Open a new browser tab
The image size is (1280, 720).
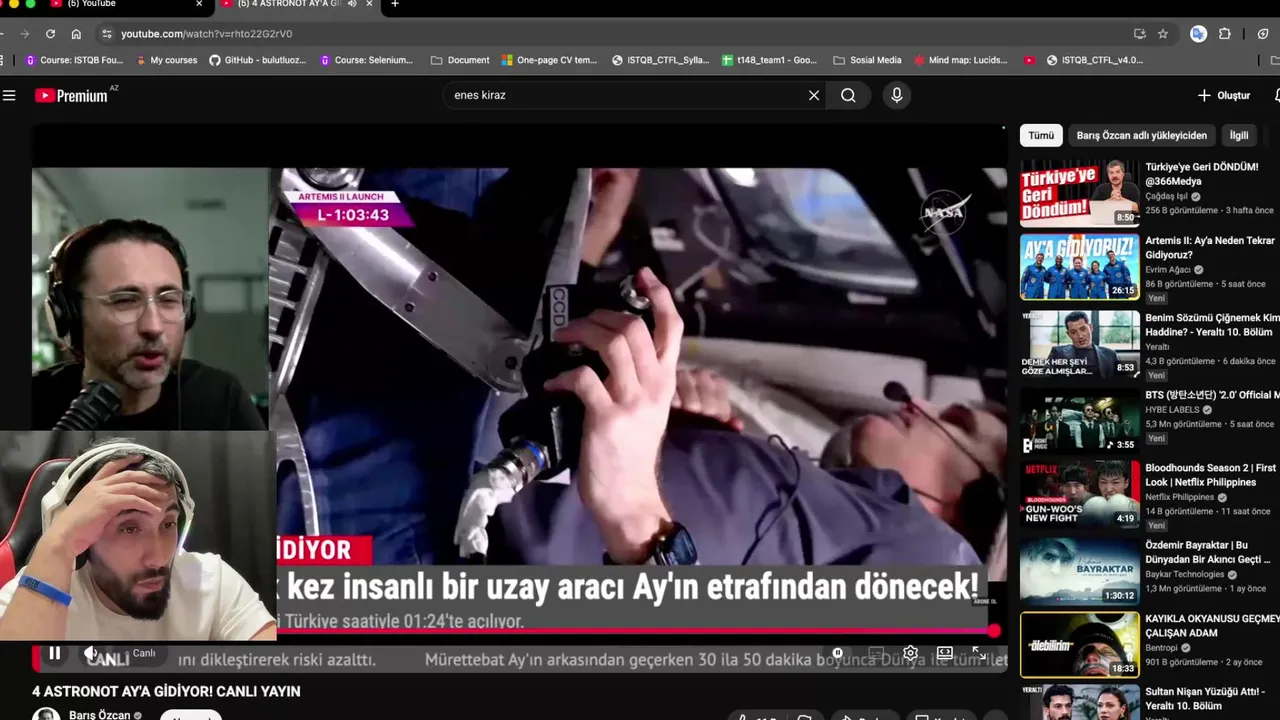(395, 4)
